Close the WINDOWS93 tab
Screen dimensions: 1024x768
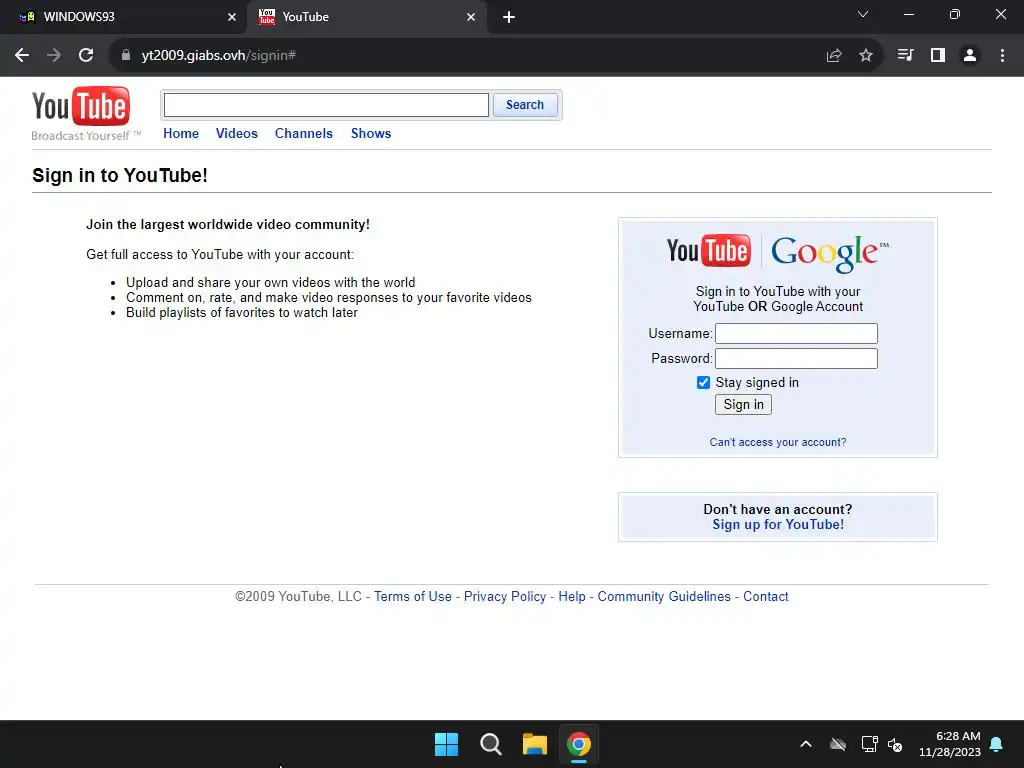coord(232,17)
